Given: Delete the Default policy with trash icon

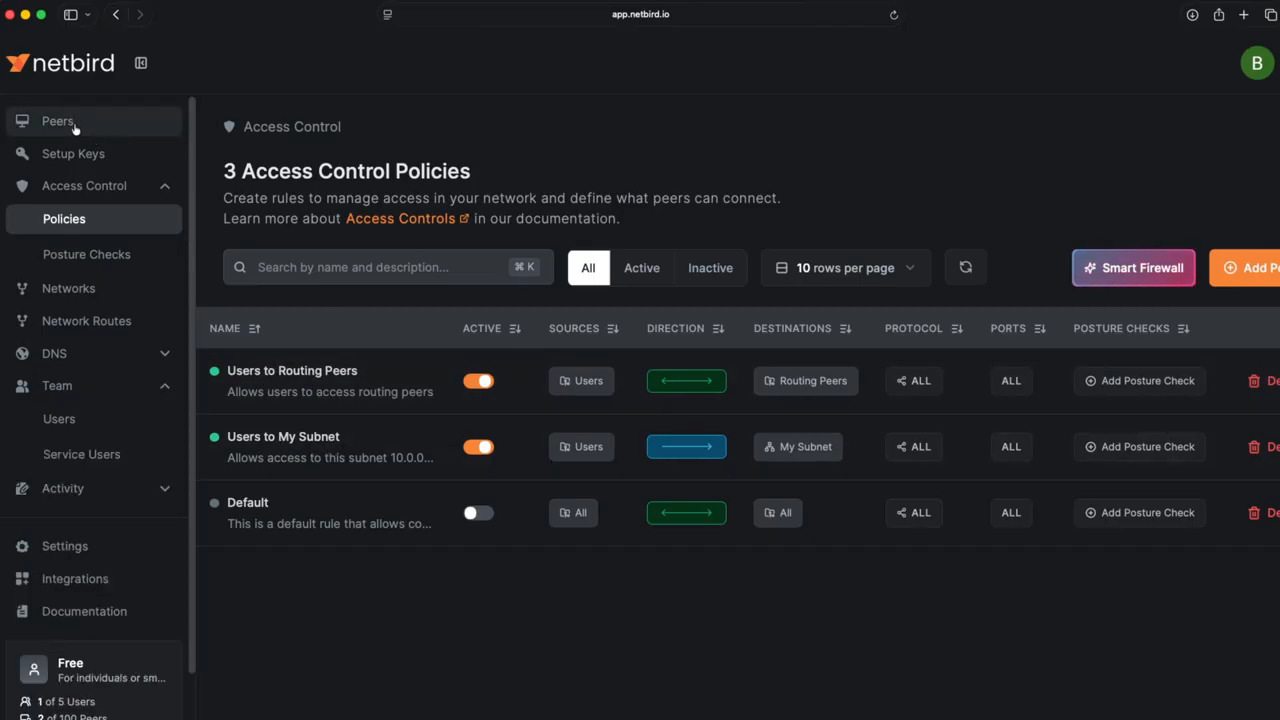Looking at the screenshot, I should [x=1255, y=512].
